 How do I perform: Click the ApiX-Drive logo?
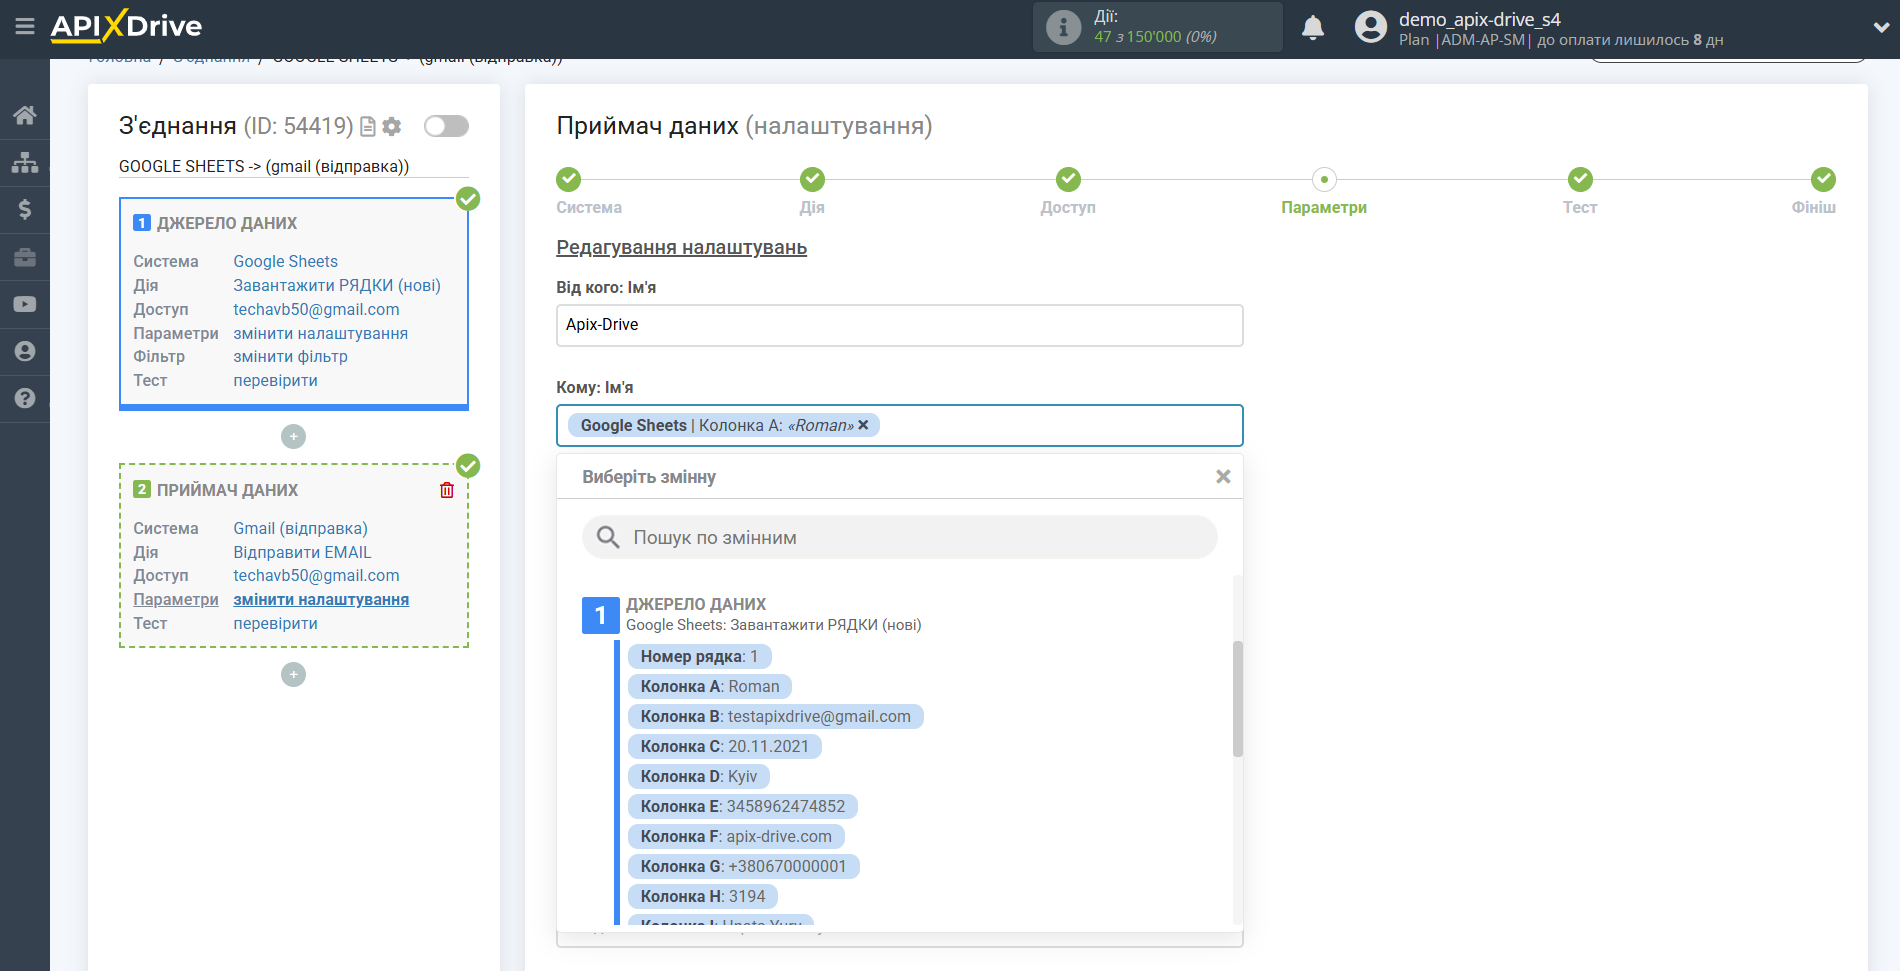126,26
